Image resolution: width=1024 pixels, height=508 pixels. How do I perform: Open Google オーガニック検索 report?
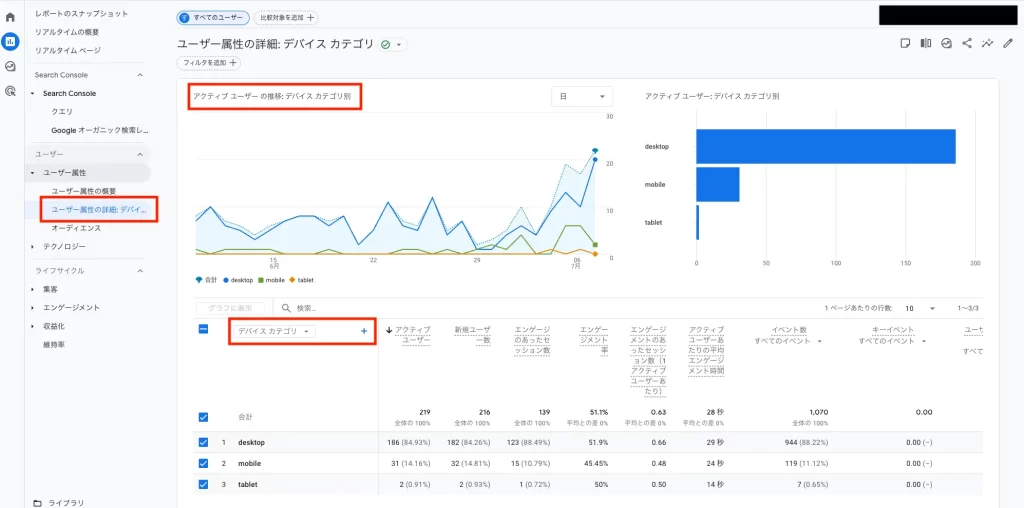coord(100,131)
